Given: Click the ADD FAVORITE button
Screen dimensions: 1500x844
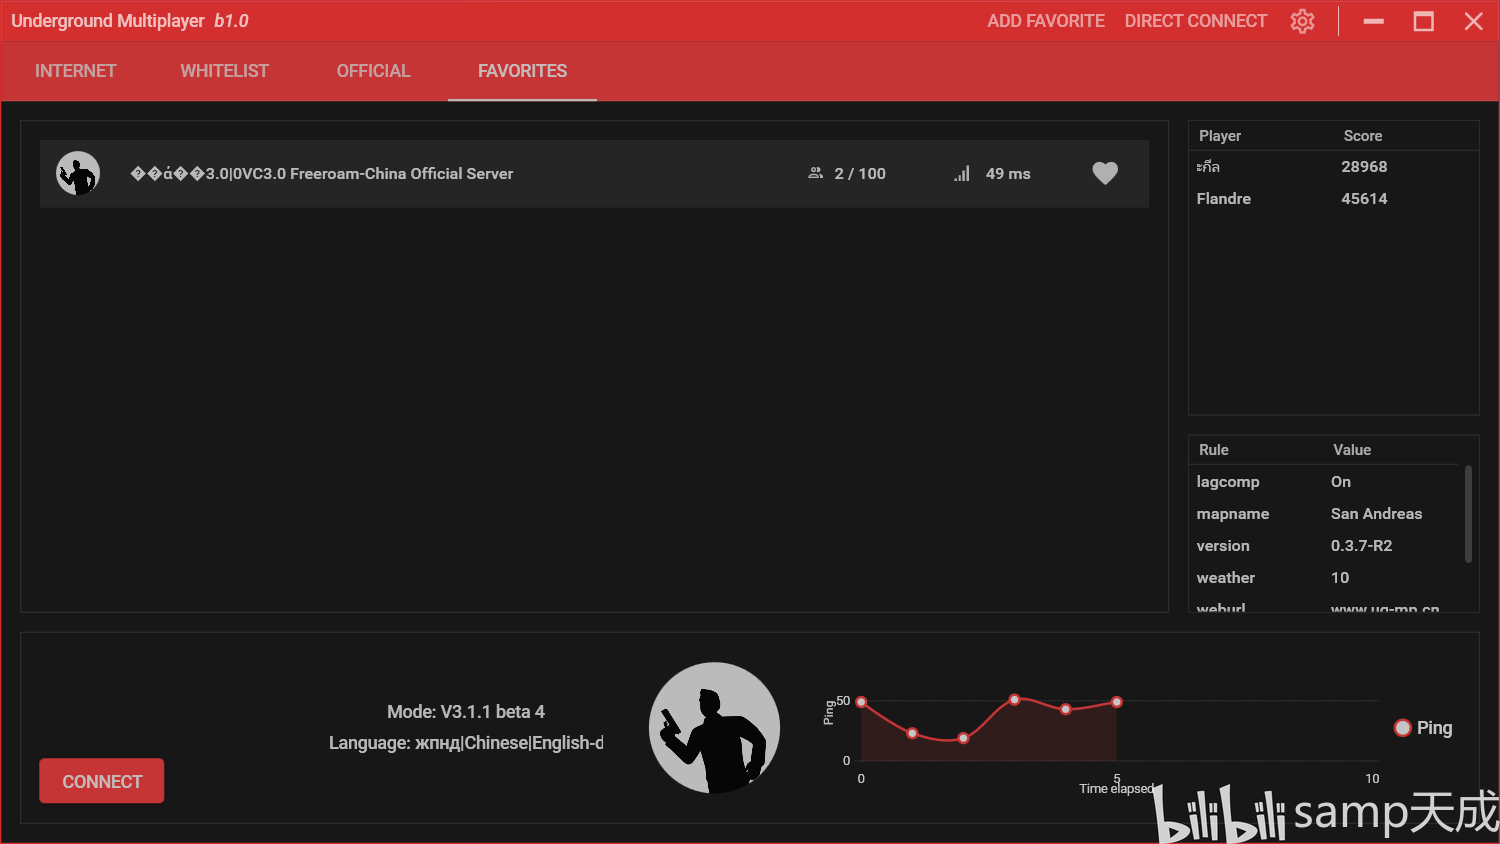Looking at the screenshot, I should [1046, 21].
